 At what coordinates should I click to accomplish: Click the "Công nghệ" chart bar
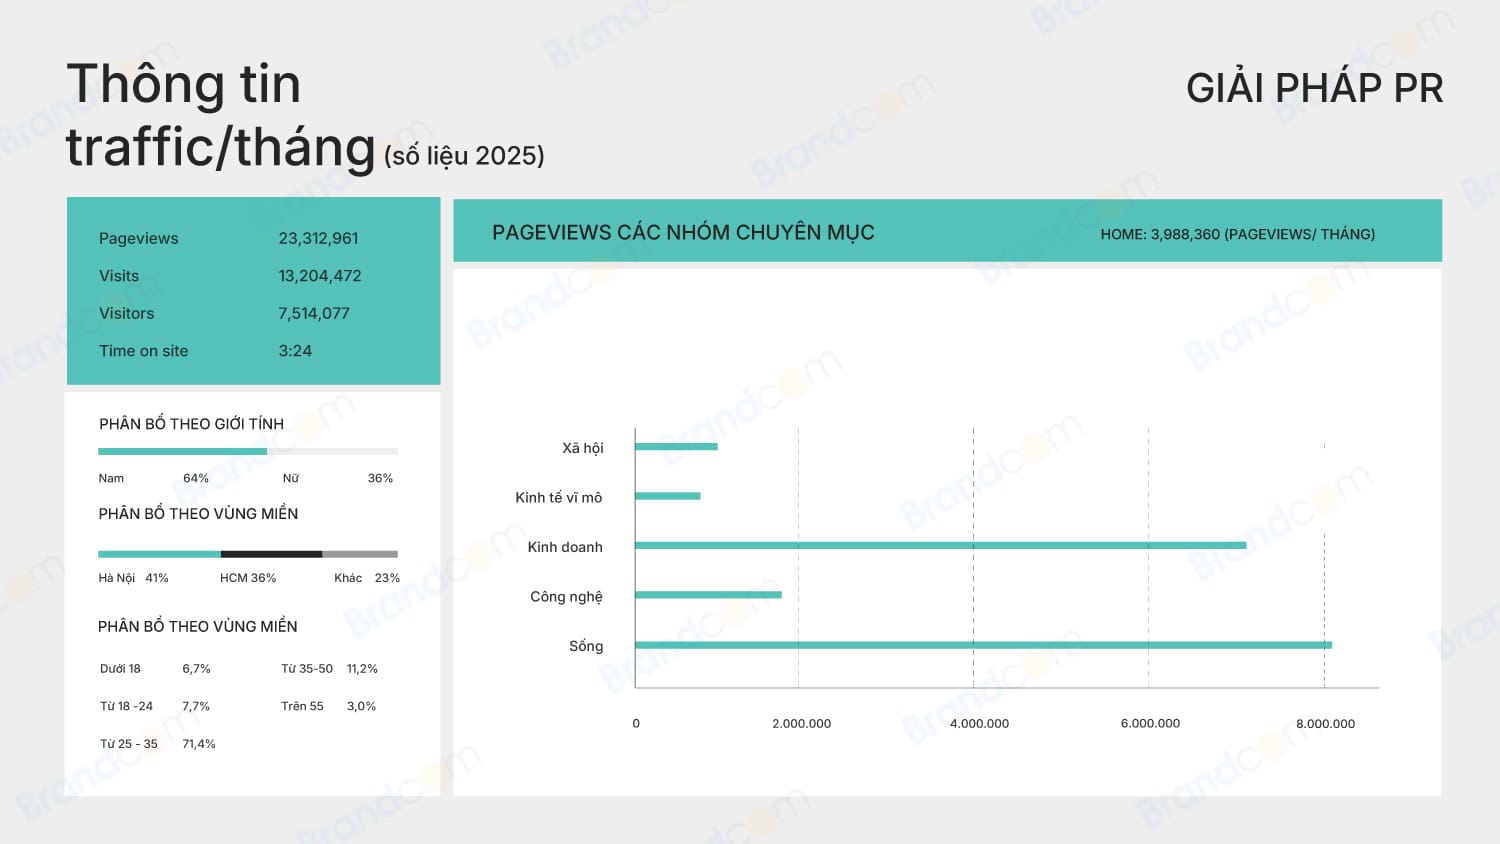708,595
